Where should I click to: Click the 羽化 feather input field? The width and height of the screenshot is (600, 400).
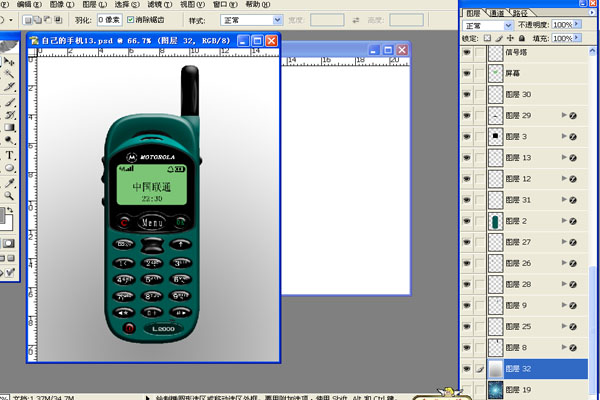[109, 20]
